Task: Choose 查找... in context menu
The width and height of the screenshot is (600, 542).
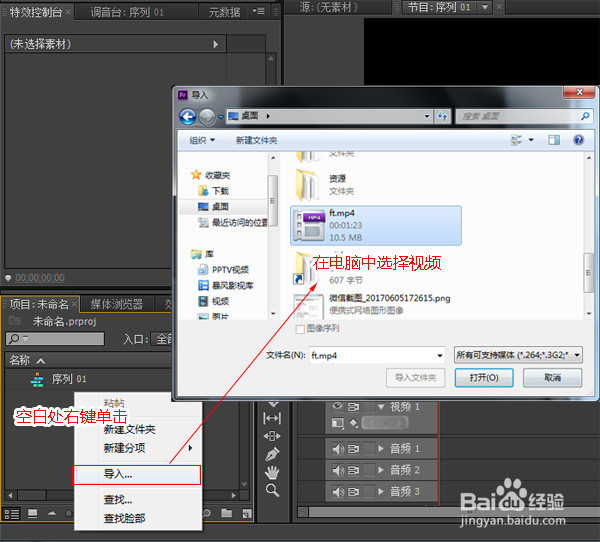Action: click(x=137, y=500)
